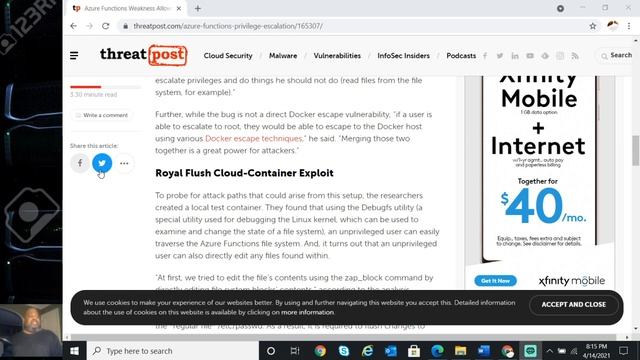Screen dimensions: 640x360
Task: Open Malware section
Action: [283, 56]
